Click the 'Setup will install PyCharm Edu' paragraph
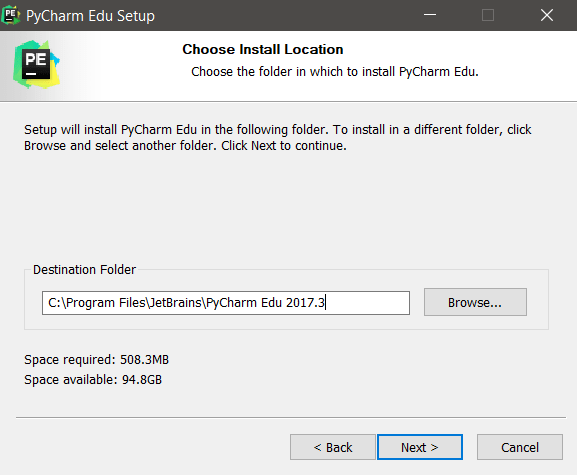 pyautogui.click(x=278, y=138)
